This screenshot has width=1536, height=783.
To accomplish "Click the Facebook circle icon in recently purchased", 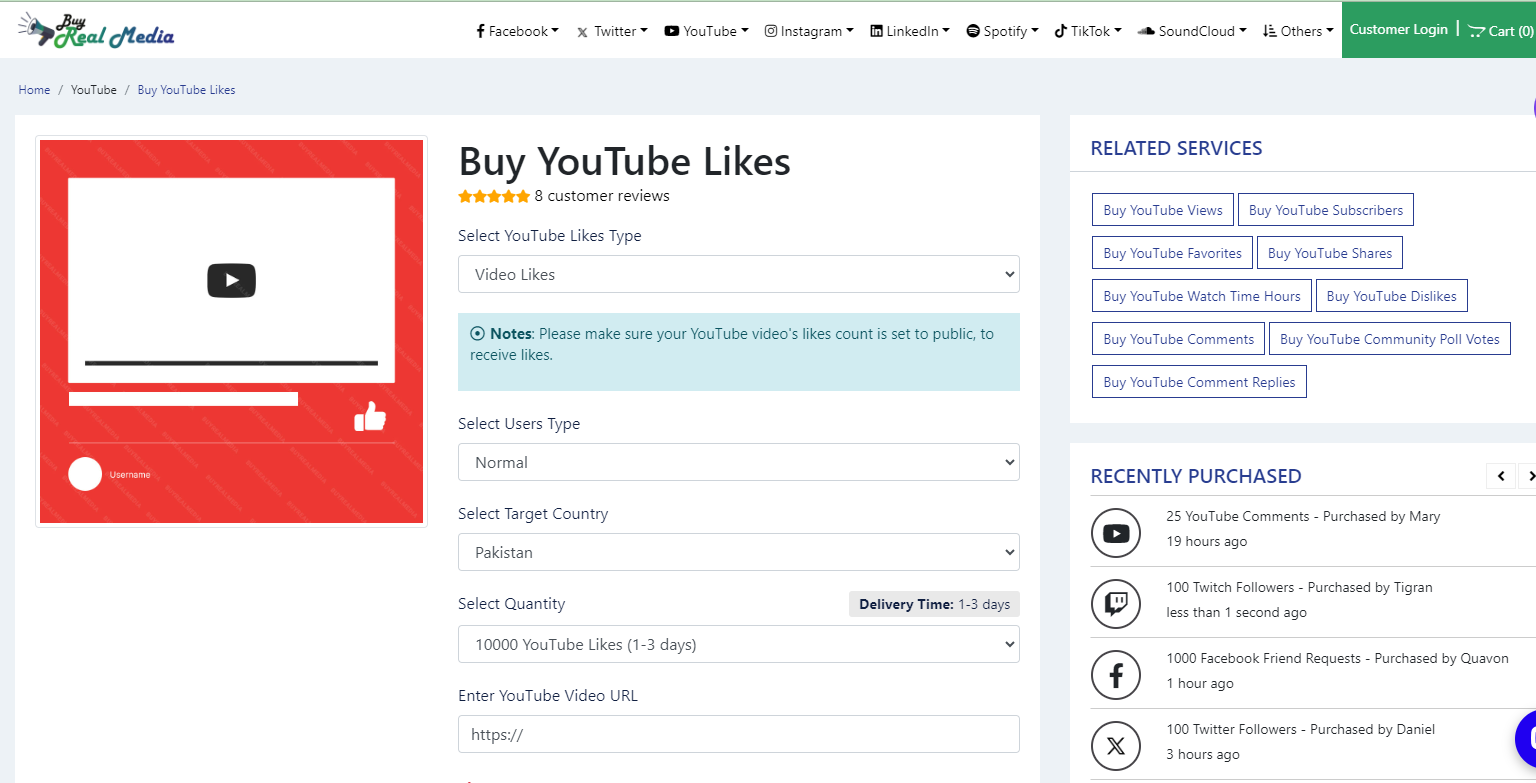I will 1115,675.
